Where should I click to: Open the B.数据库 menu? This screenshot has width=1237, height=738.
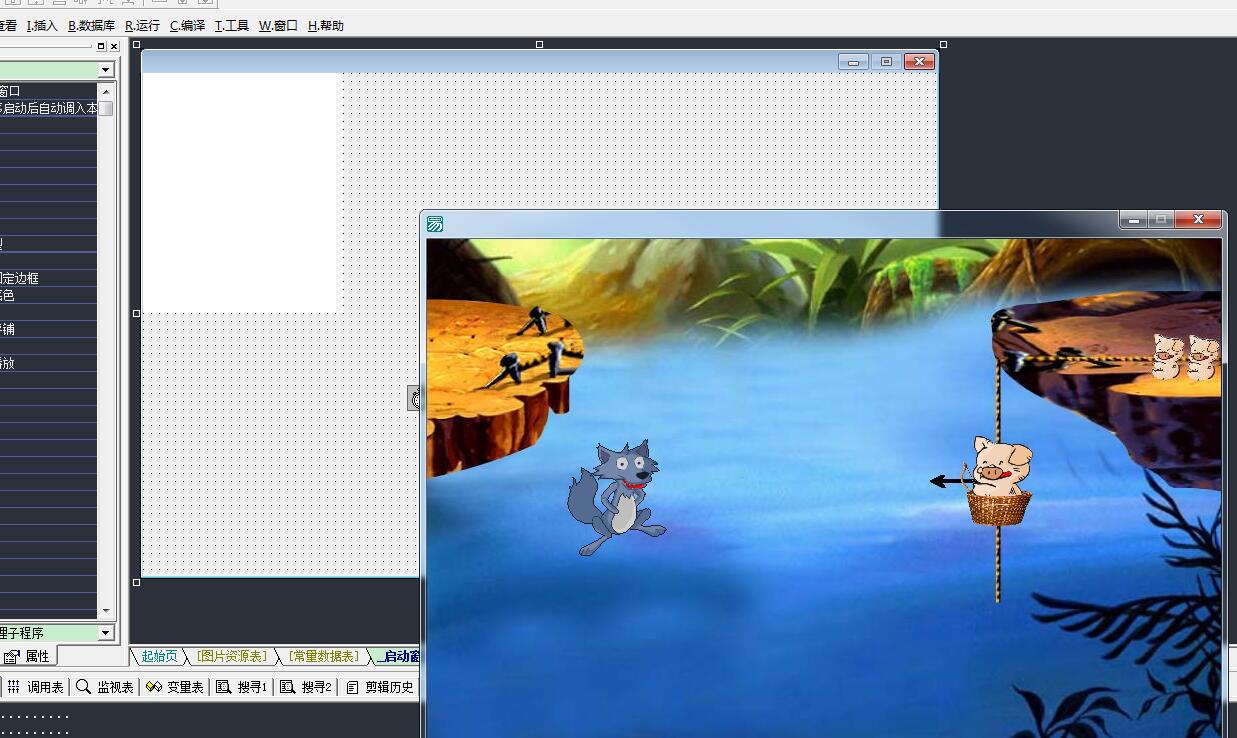click(x=91, y=26)
